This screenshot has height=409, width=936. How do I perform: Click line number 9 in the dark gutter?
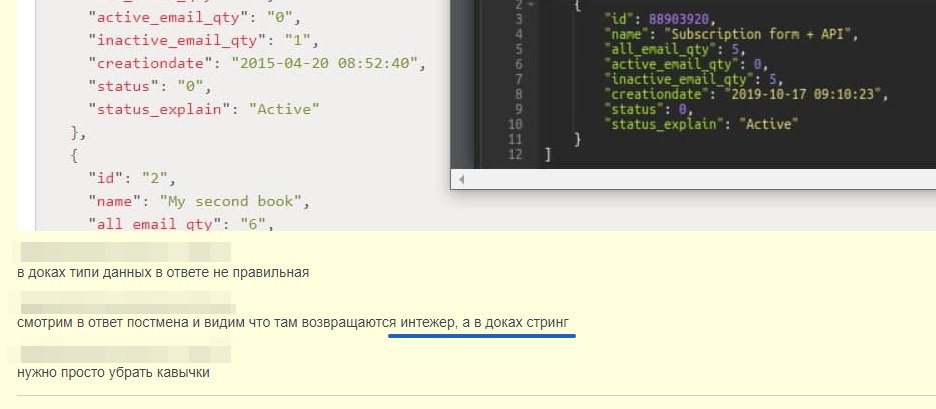point(518,109)
